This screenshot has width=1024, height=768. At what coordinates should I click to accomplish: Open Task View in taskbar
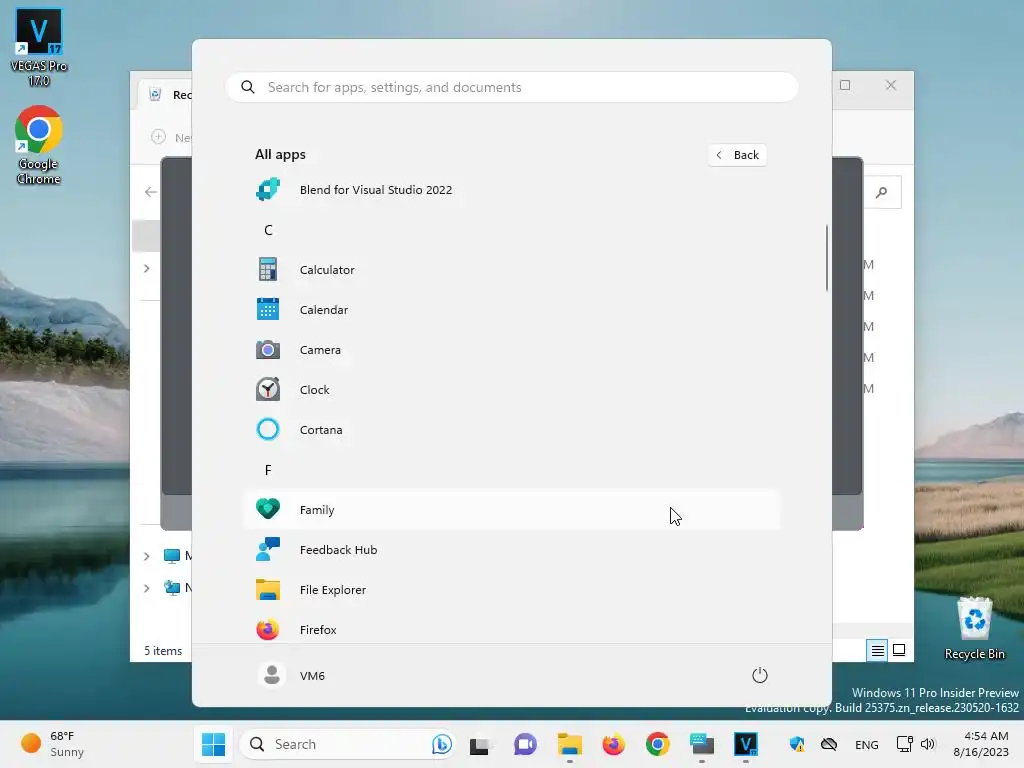[481, 744]
